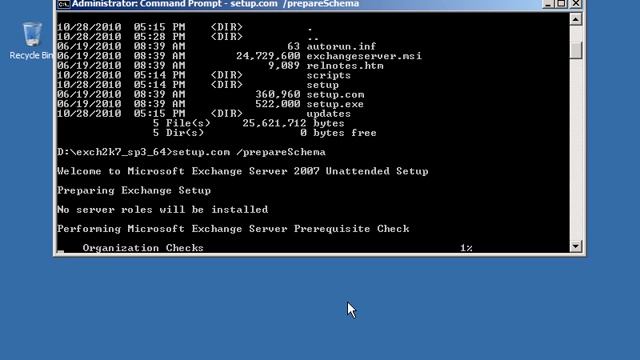Click the '25,621,712 bytes' total line

coord(293,123)
